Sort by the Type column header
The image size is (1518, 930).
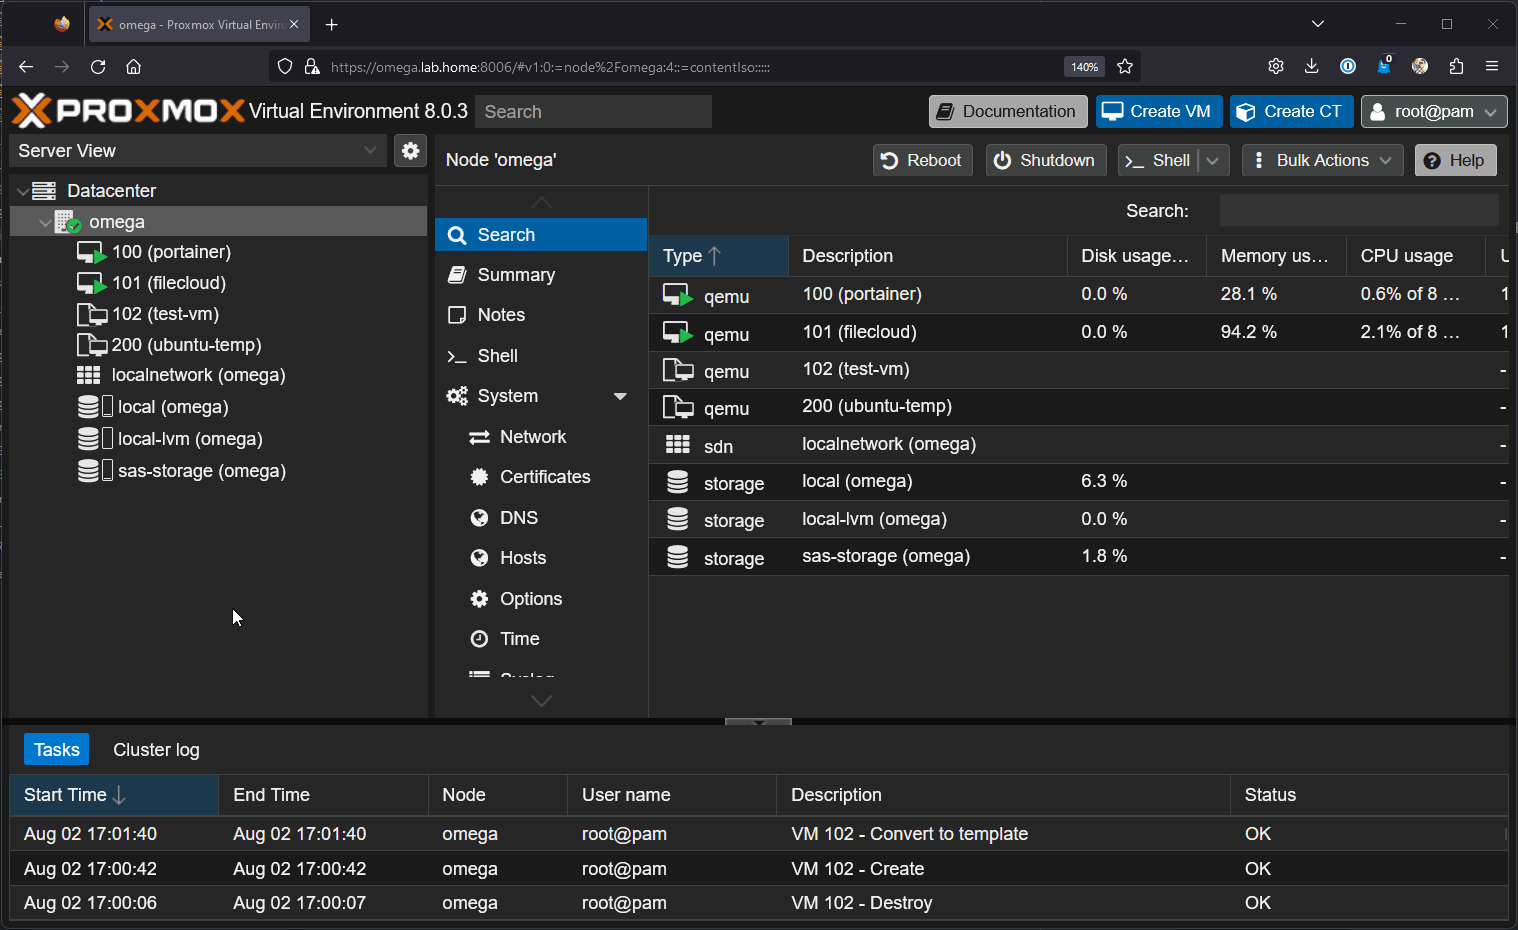(718, 256)
